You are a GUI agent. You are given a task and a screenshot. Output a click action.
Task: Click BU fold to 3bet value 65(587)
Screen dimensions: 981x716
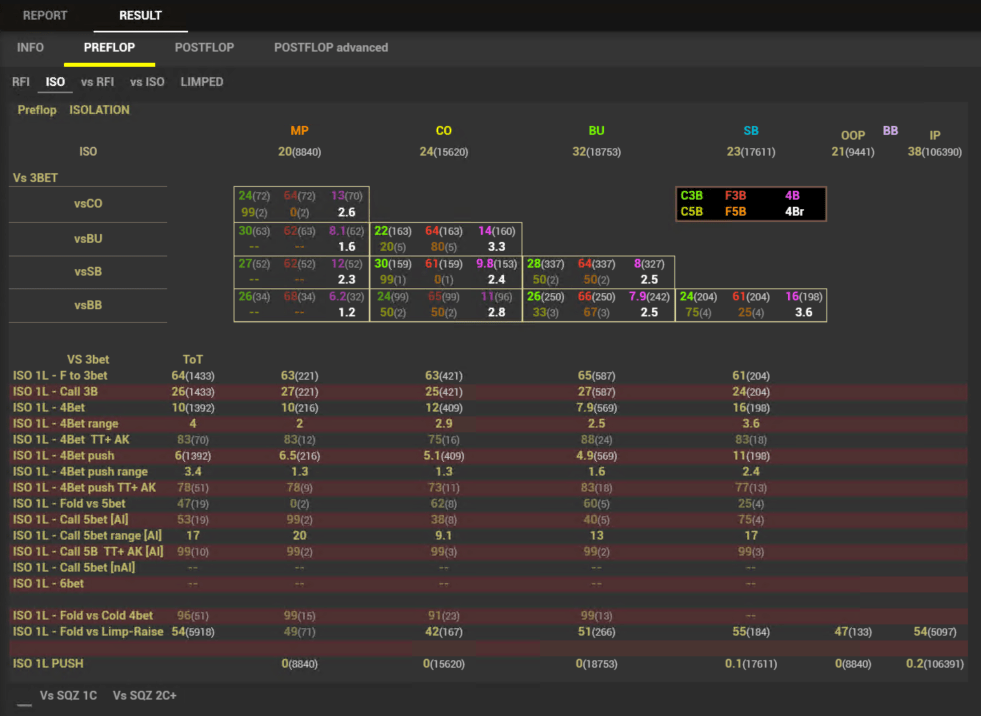[x=596, y=376]
